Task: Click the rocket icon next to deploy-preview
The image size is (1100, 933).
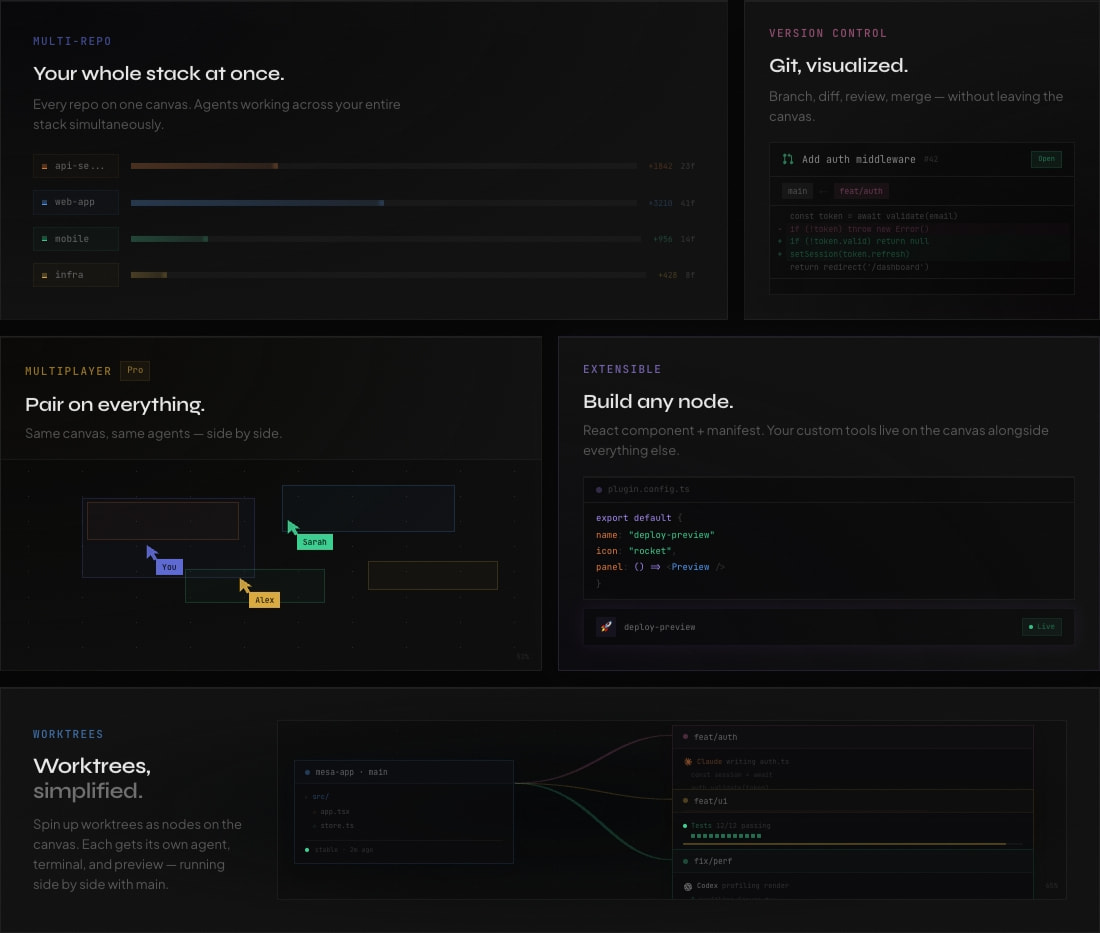Action: point(606,626)
